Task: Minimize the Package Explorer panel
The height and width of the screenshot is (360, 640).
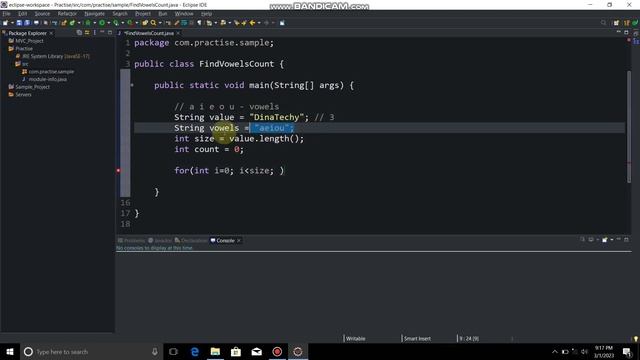Action: pos(102,32)
